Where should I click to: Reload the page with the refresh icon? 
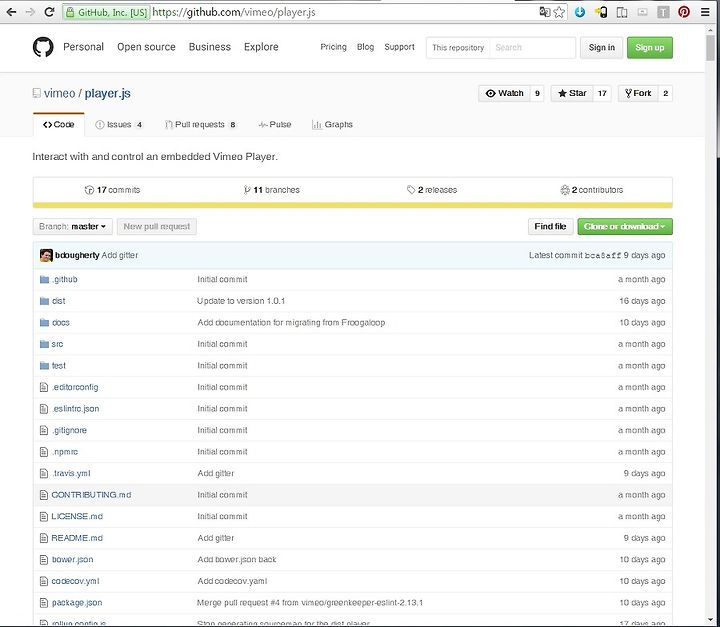click(x=49, y=12)
